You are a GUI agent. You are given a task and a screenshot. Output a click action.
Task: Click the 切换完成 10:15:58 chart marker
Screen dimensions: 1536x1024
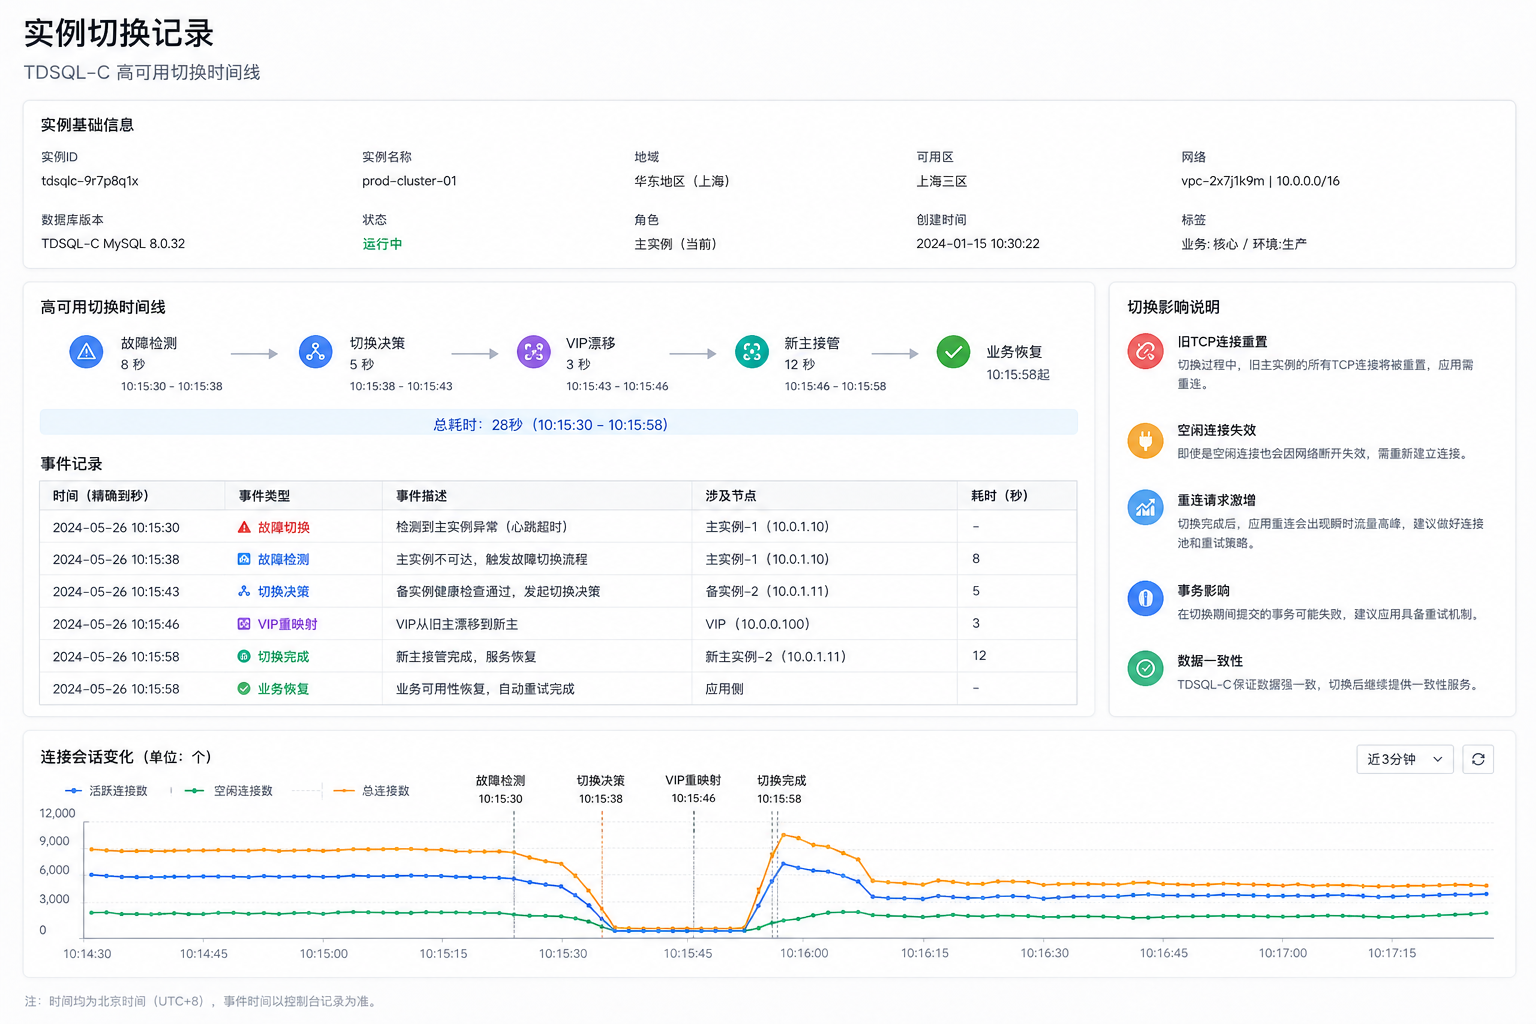click(780, 789)
